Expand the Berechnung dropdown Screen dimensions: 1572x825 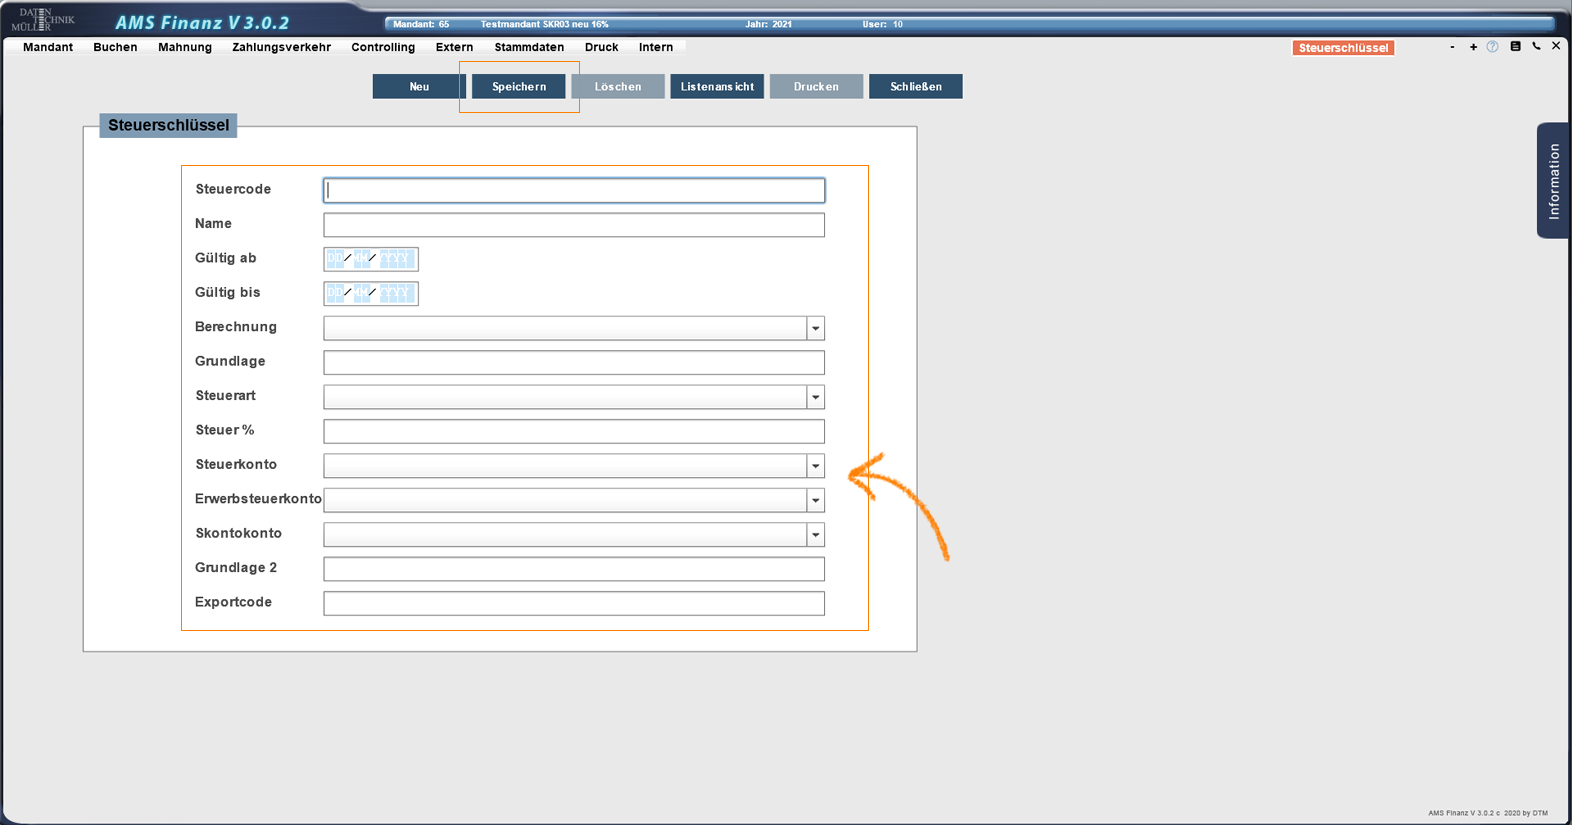point(815,329)
